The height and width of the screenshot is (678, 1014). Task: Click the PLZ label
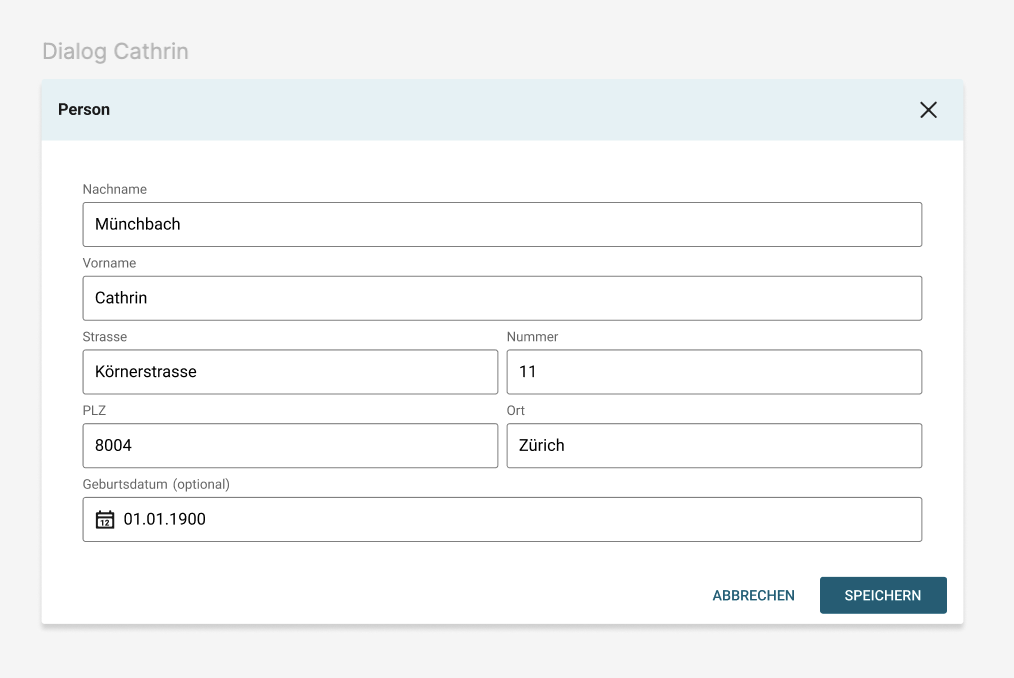click(94, 411)
